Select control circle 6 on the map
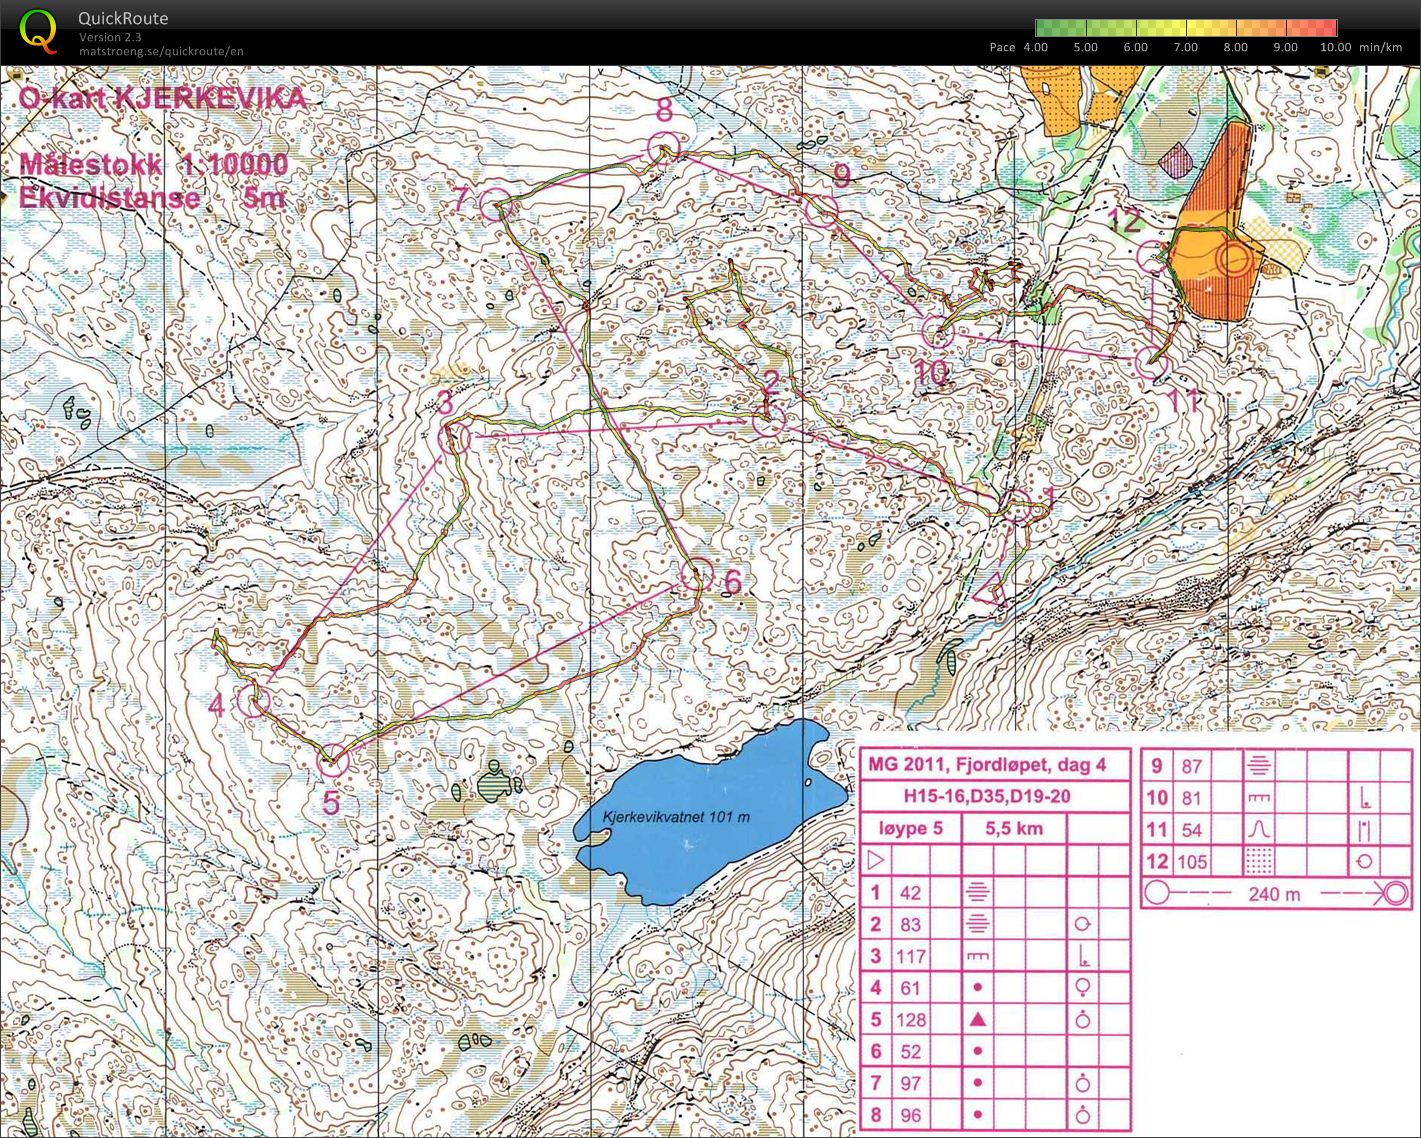Viewport: 1421px width, 1138px height. point(696,573)
